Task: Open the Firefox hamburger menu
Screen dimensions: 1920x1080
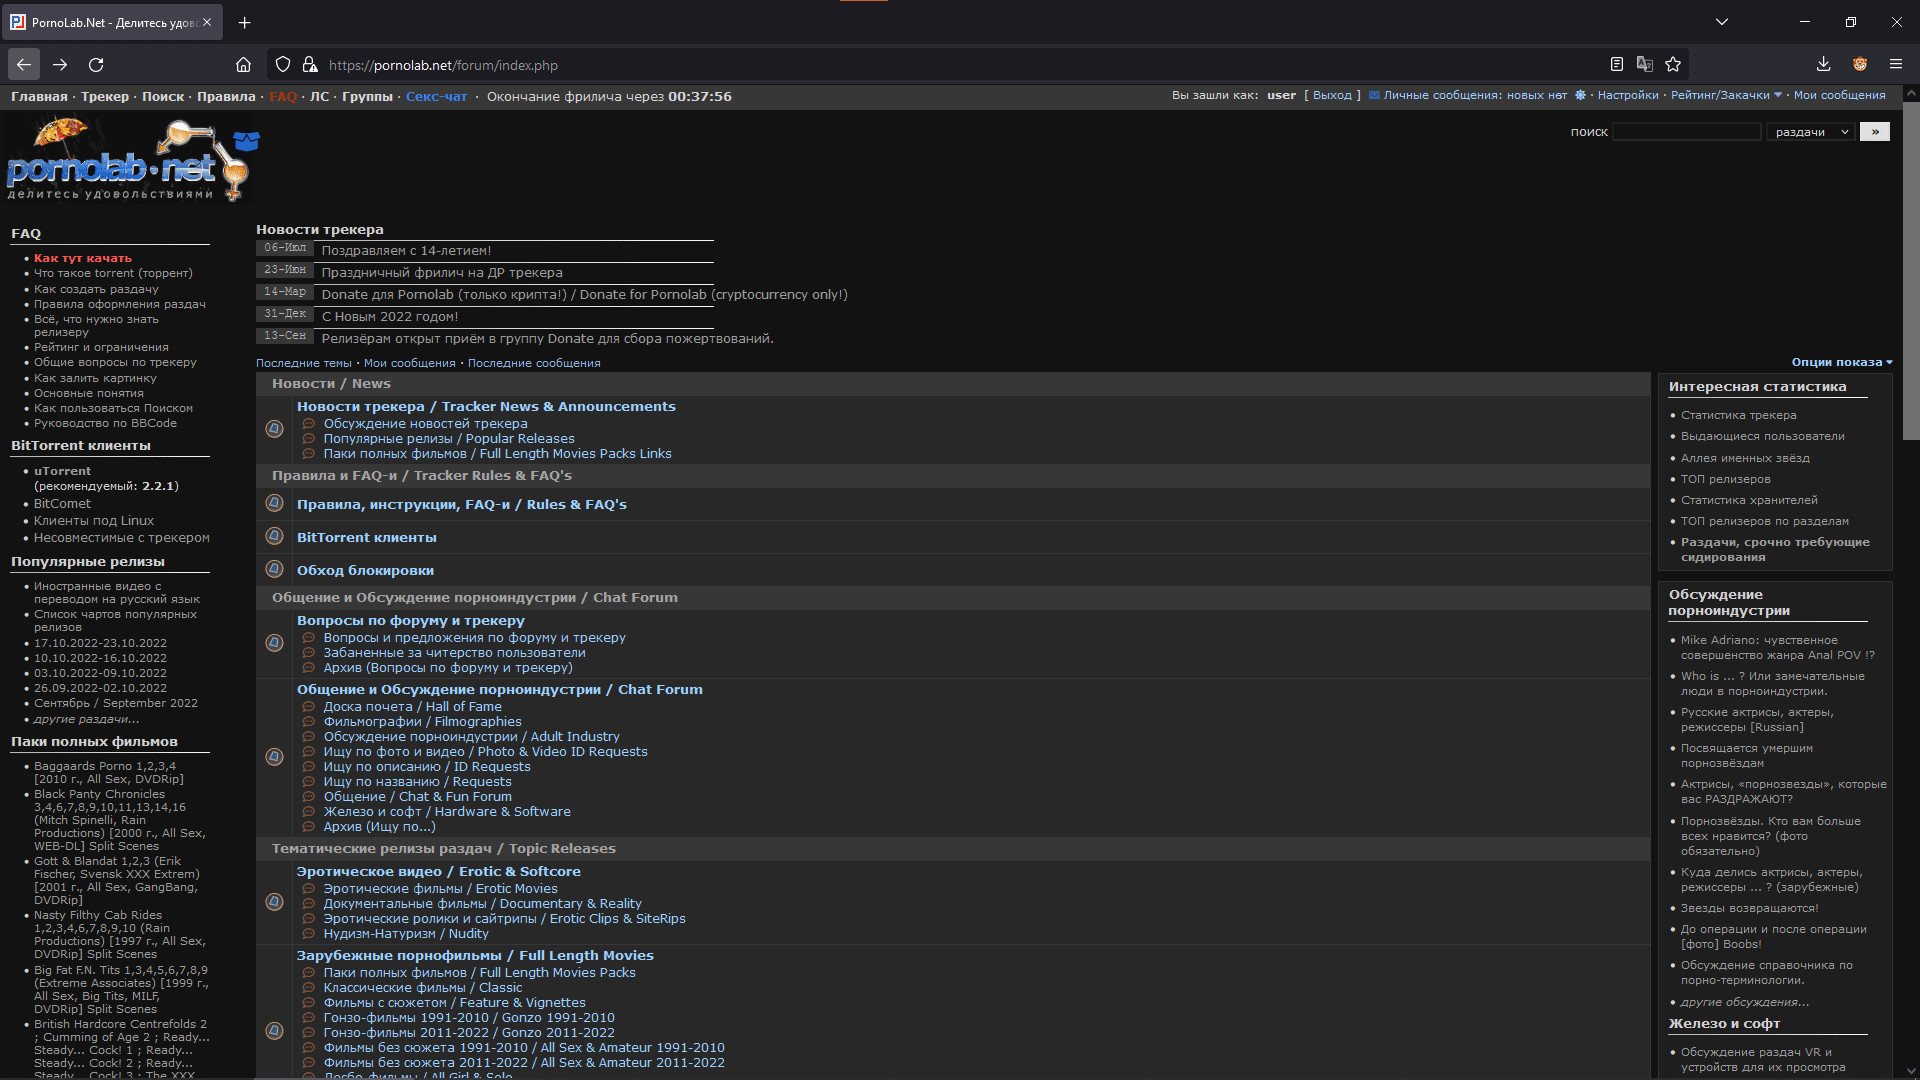Action: pyautogui.click(x=1895, y=65)
